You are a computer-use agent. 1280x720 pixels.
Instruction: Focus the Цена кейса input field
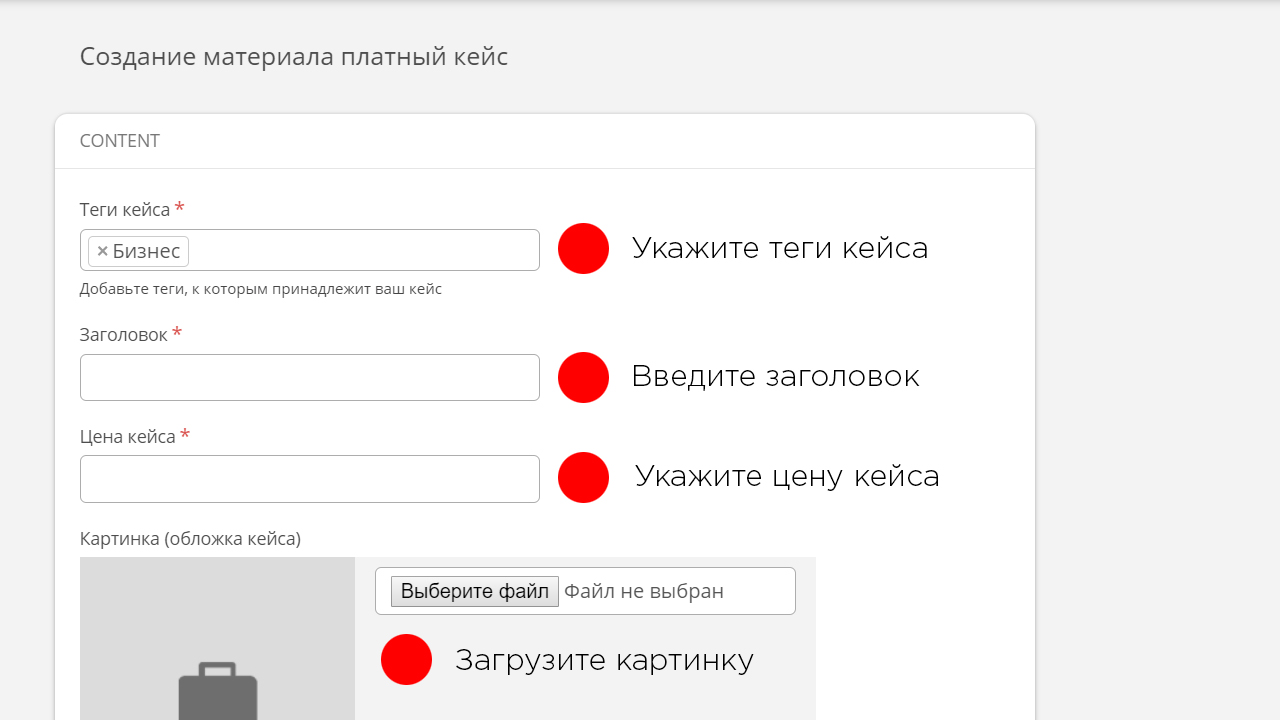[x=310, y=479]
